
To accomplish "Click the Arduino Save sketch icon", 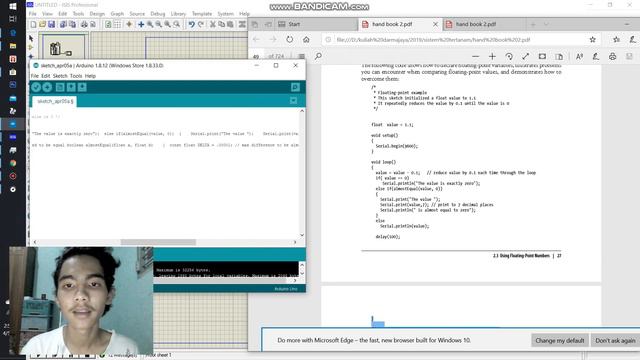I will pyautogui.click(x=82, y=87).
